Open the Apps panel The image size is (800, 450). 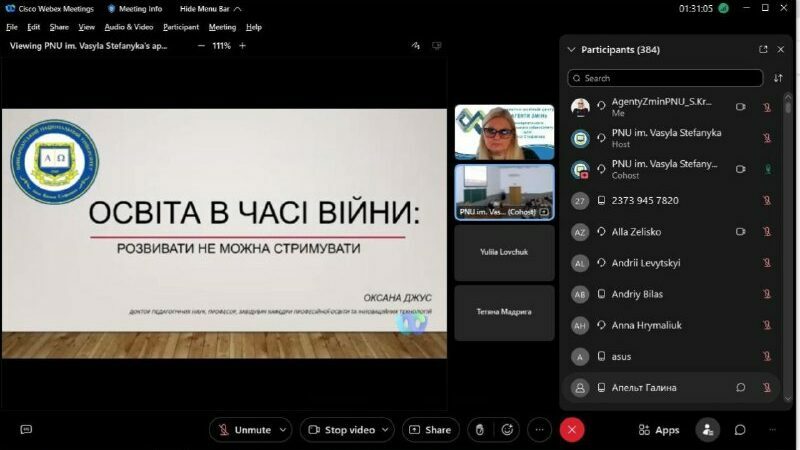tap(659, 430)
